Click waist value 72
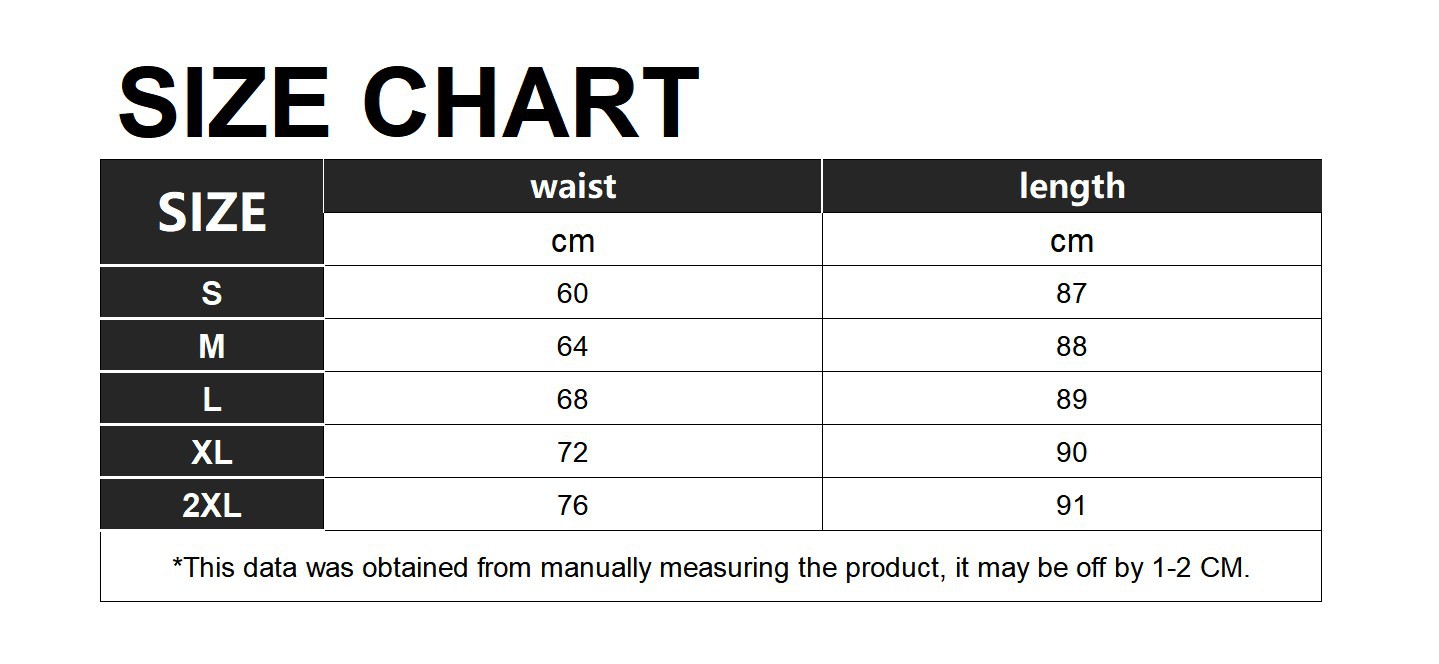 point(573,452)
